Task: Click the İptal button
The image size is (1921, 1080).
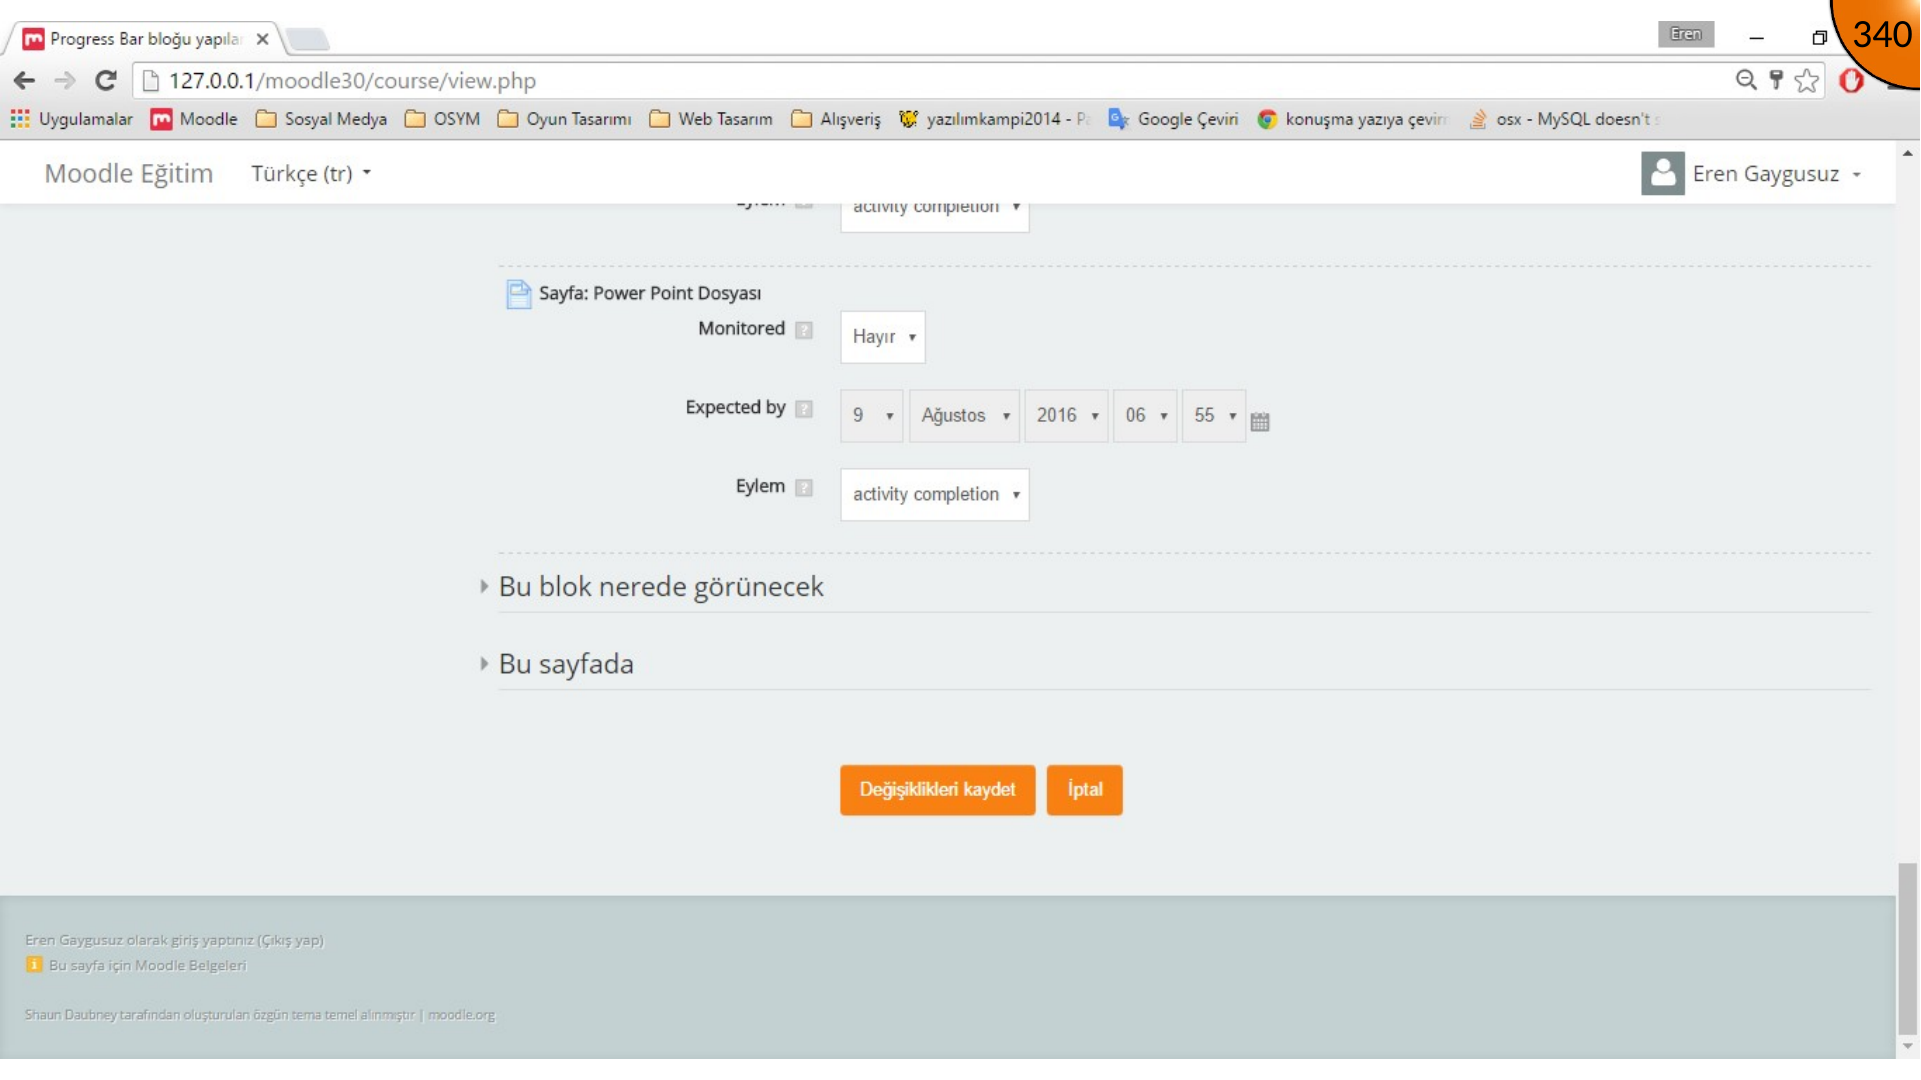Action: point(1084,790)
